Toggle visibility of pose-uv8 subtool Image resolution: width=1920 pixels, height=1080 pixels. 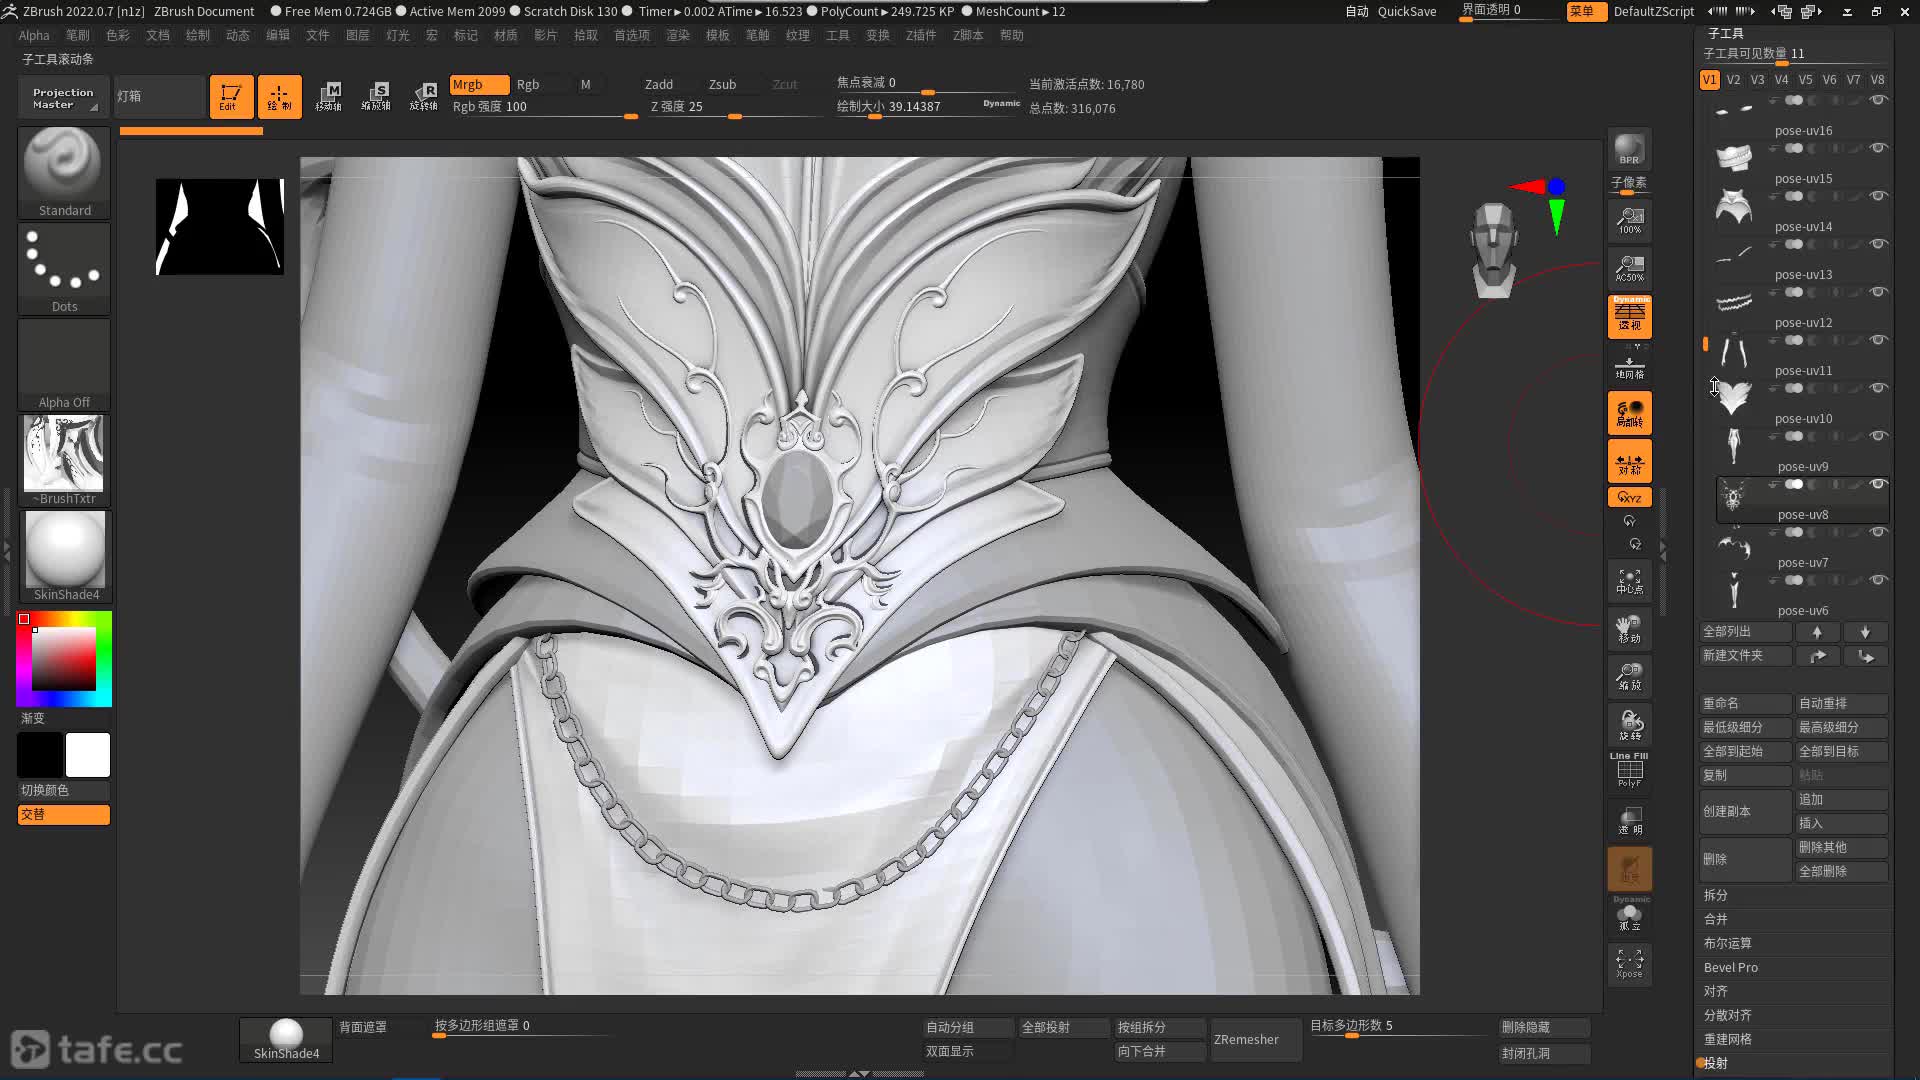[1878, 484]
